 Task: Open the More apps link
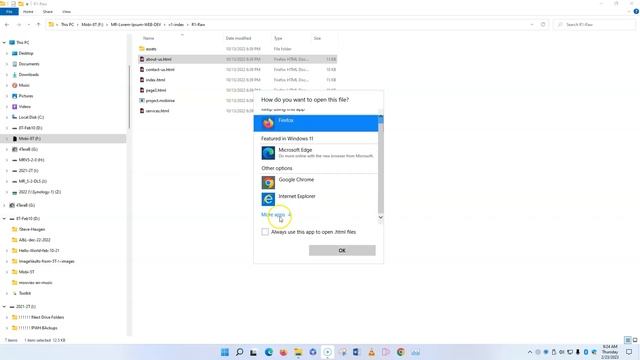(276, 215)
